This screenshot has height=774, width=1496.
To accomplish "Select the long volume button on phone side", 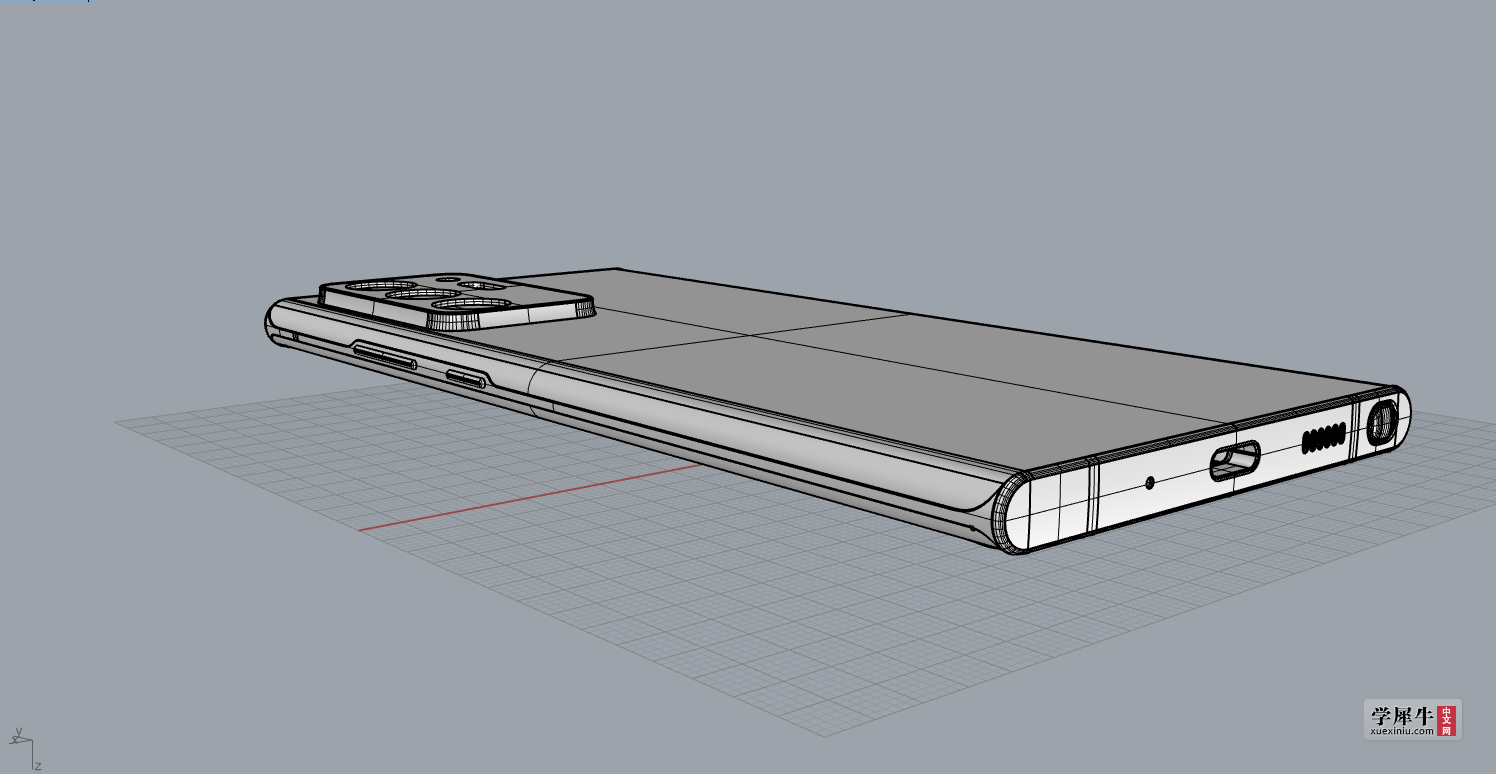I will (x=385, y=355).
